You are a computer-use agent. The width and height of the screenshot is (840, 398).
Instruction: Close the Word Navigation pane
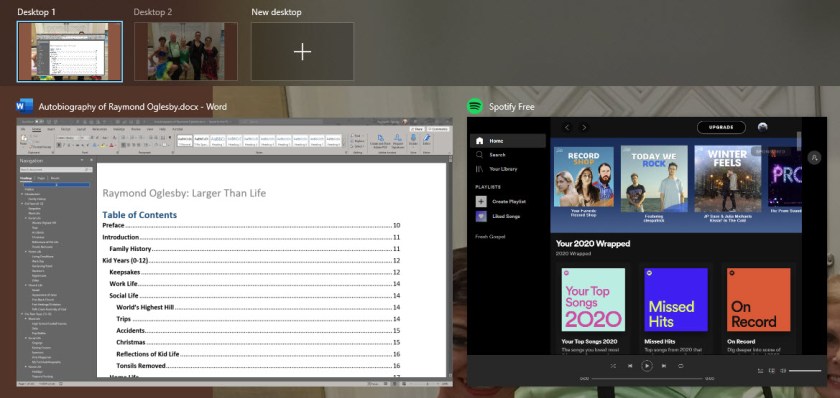click(x=91, y=160)
